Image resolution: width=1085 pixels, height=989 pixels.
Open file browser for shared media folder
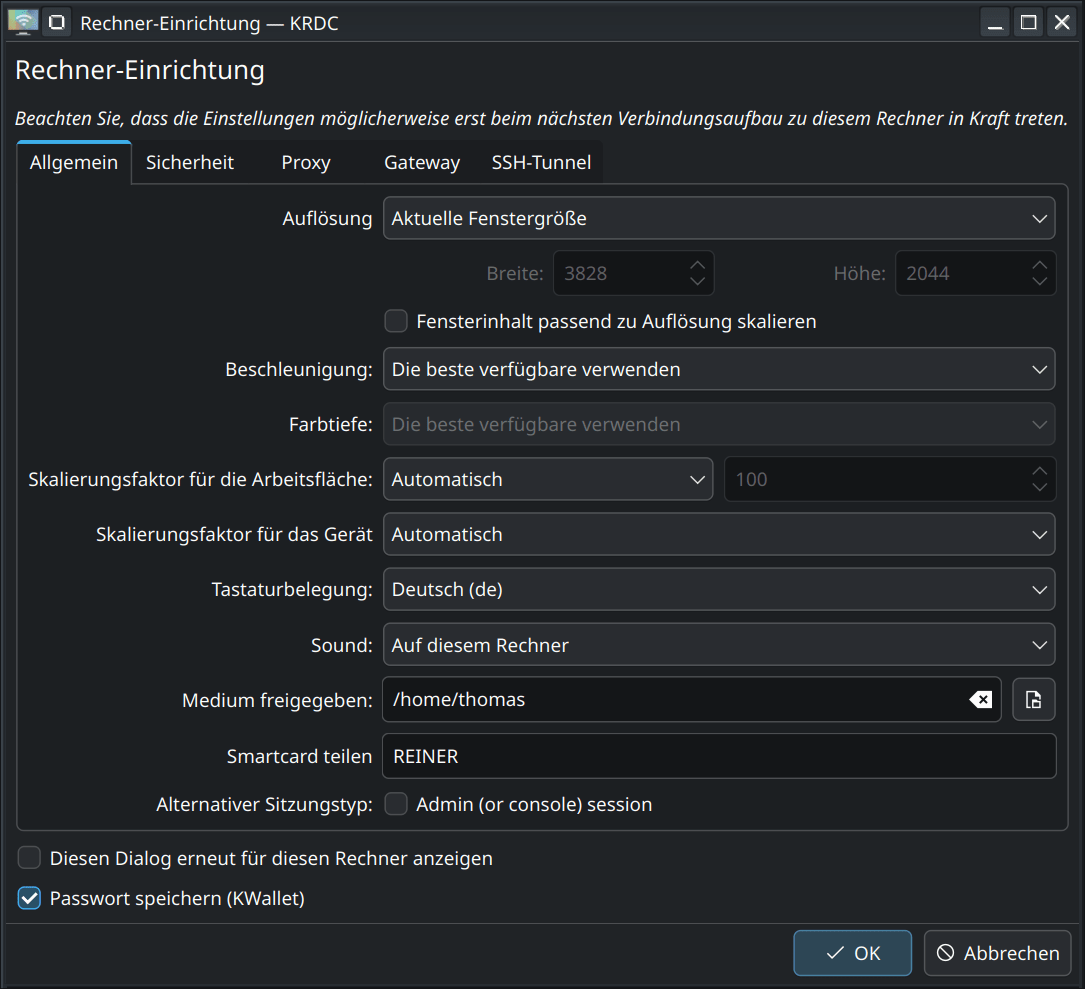point(1034,700)
